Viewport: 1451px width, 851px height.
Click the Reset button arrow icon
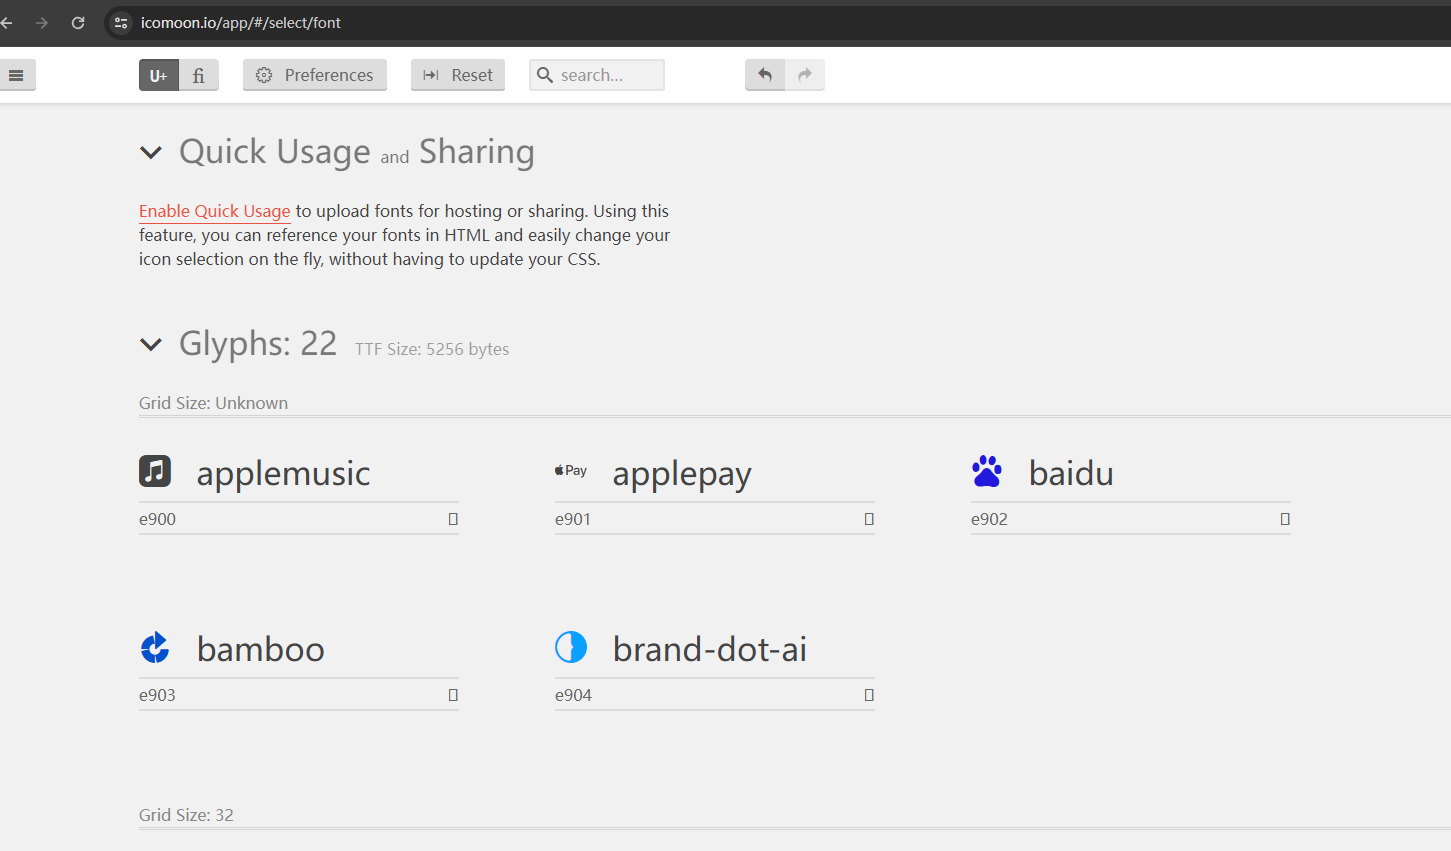point(431,75)
